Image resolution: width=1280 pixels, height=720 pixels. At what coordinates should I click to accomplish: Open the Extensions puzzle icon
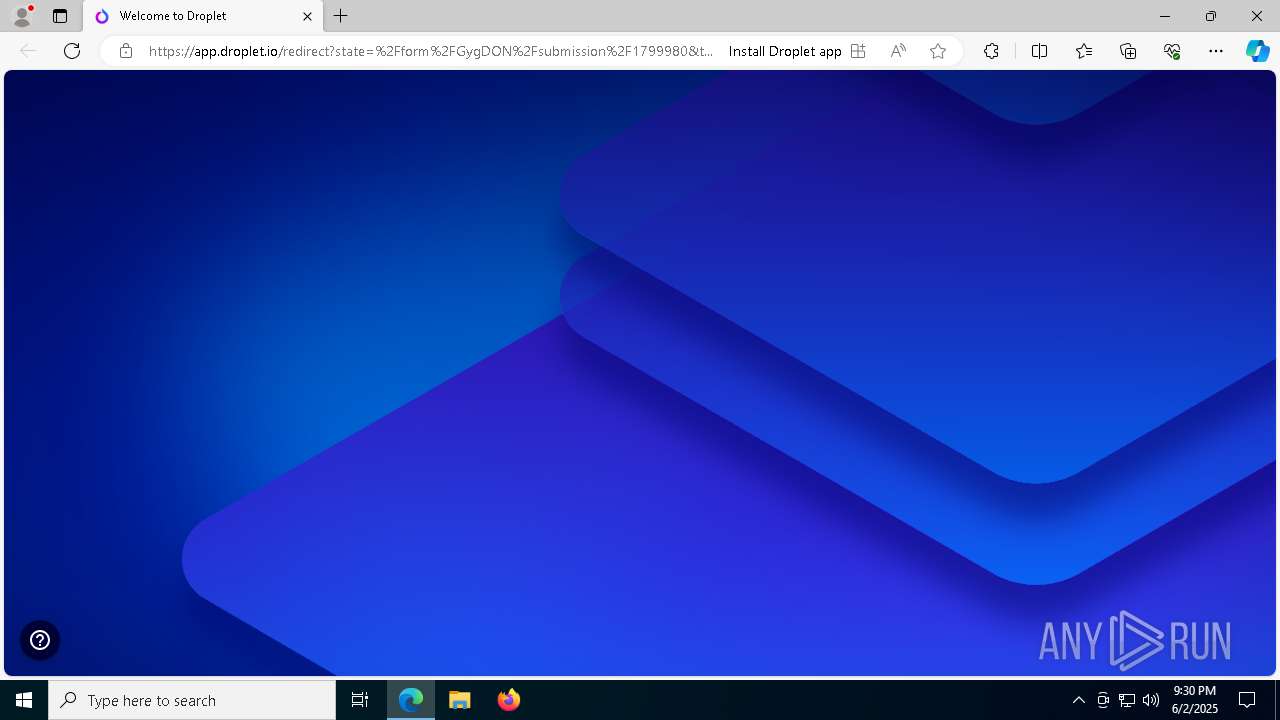pyautogui.click(x=991, y=51)
